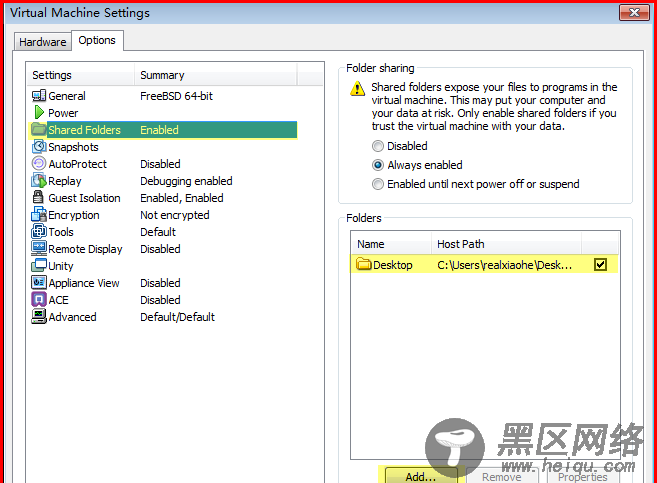Click the Replay icon

tap(39, 181)
